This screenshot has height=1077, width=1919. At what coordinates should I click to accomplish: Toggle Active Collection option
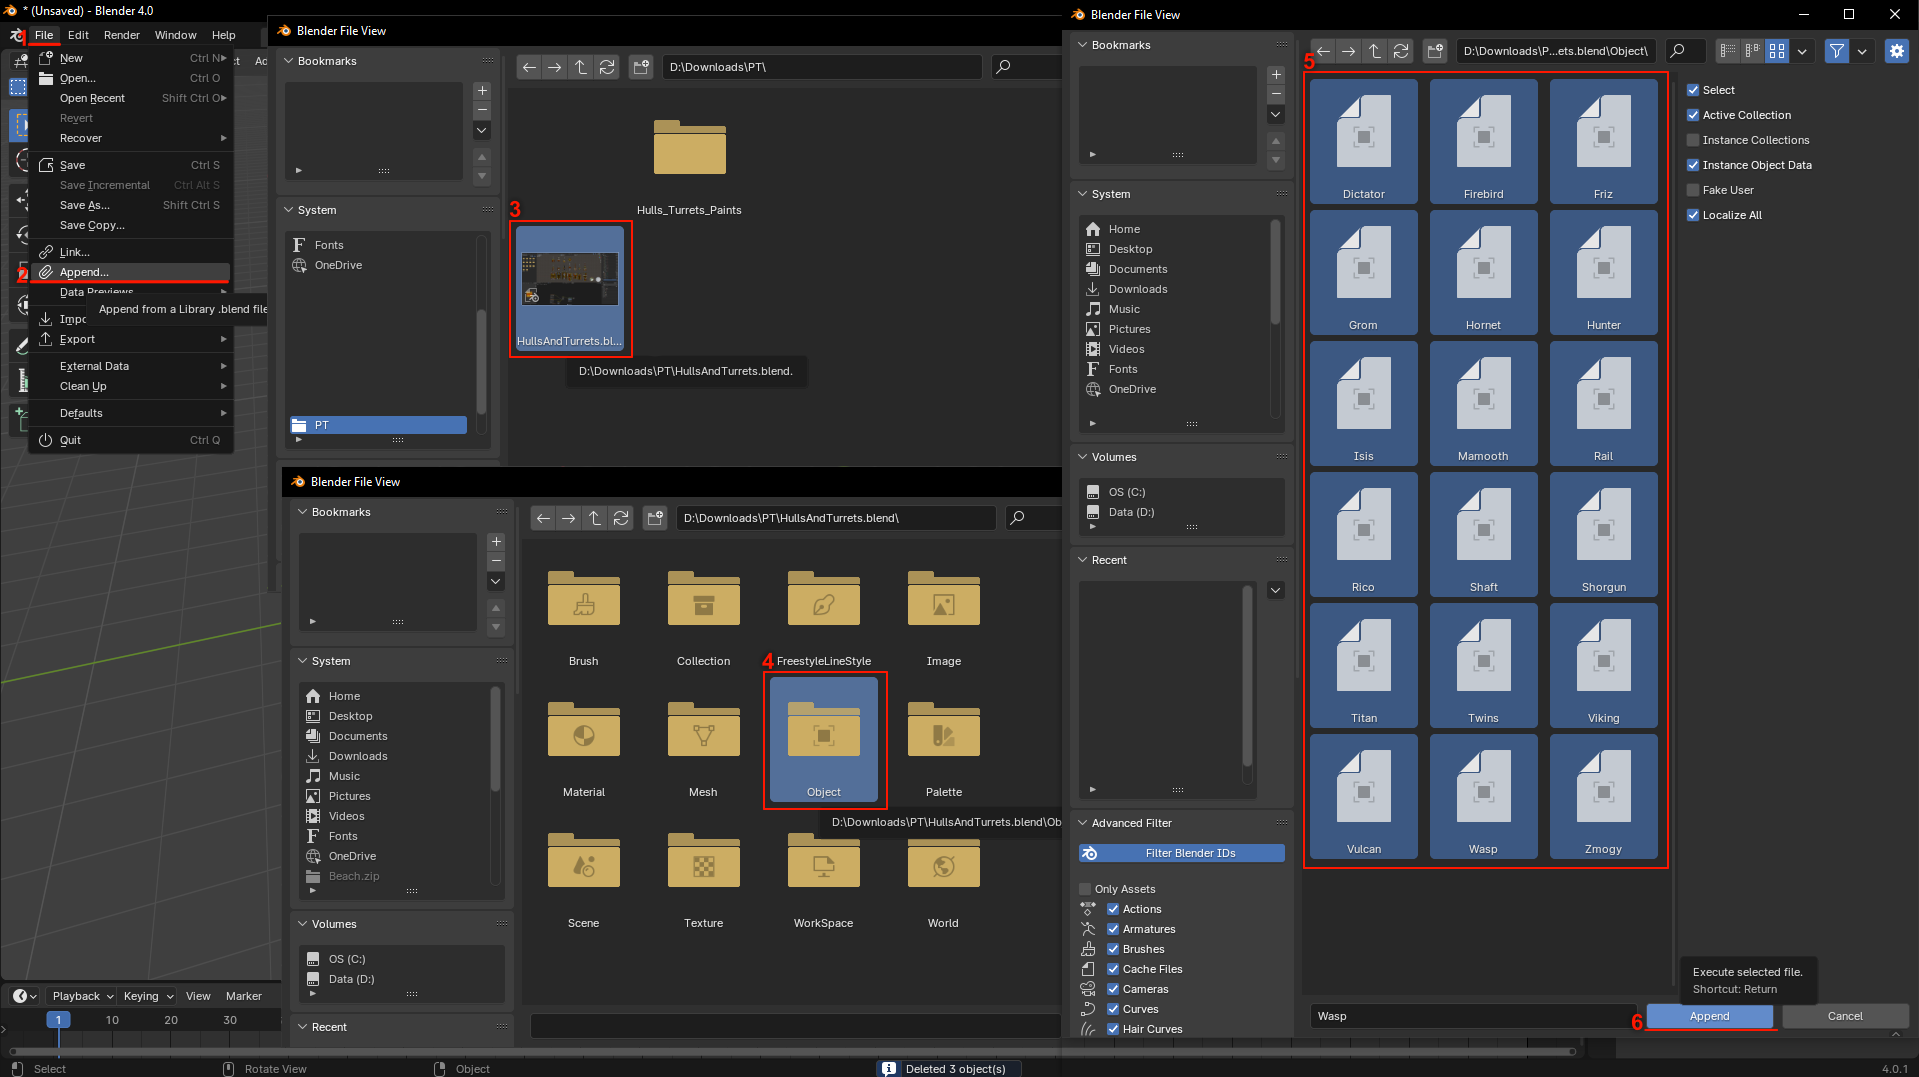point(1693,115)
